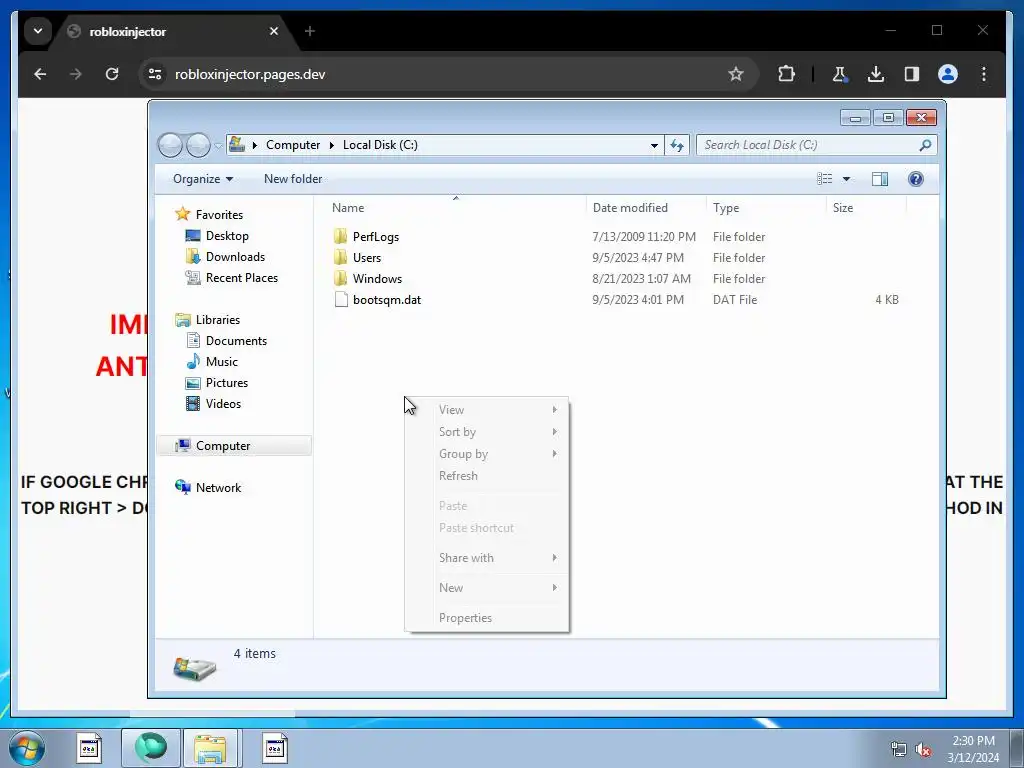View site information icon in address bar
The width and height of the screenshot is (1024, 768).
pos(155,74)
